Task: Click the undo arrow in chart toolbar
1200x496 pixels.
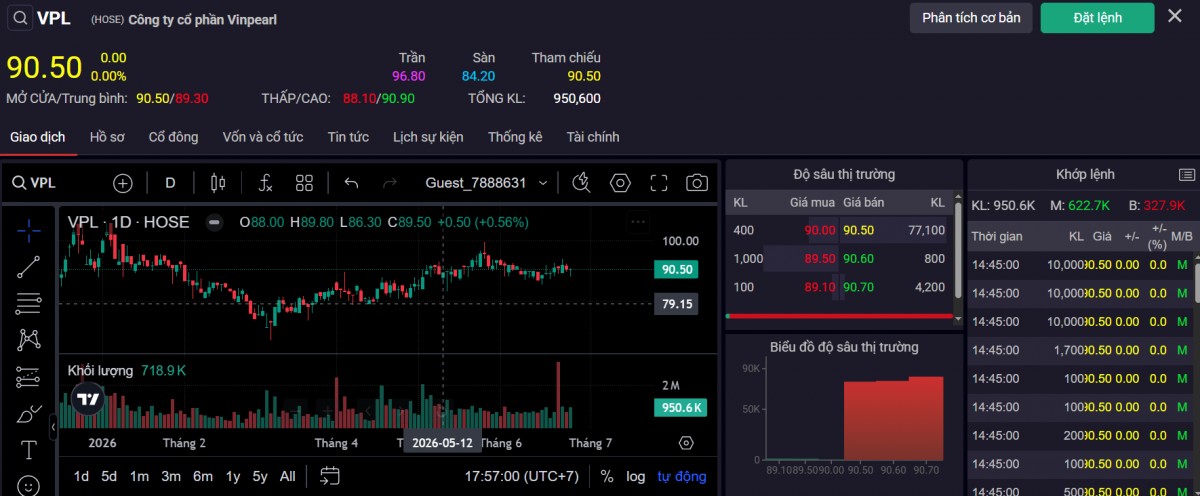Action: point(351,183)
